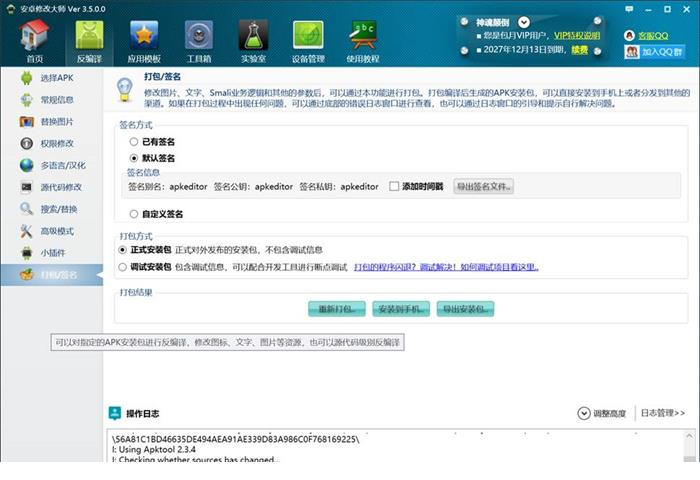Select the 应用模板 star icon

pos(144,40)
